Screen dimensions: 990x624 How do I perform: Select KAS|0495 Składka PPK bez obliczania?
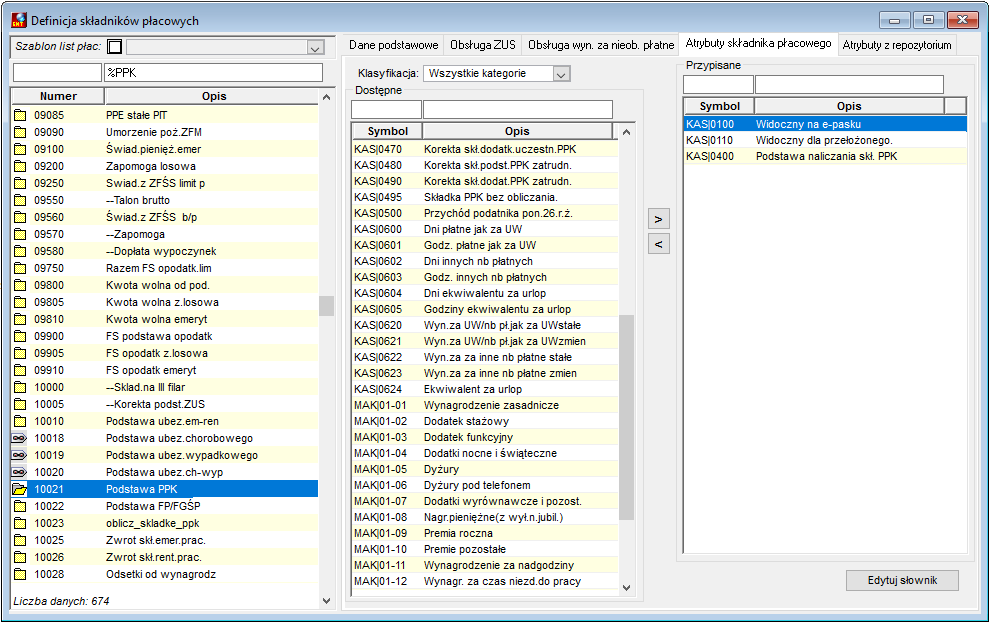(x=485, y=197)
